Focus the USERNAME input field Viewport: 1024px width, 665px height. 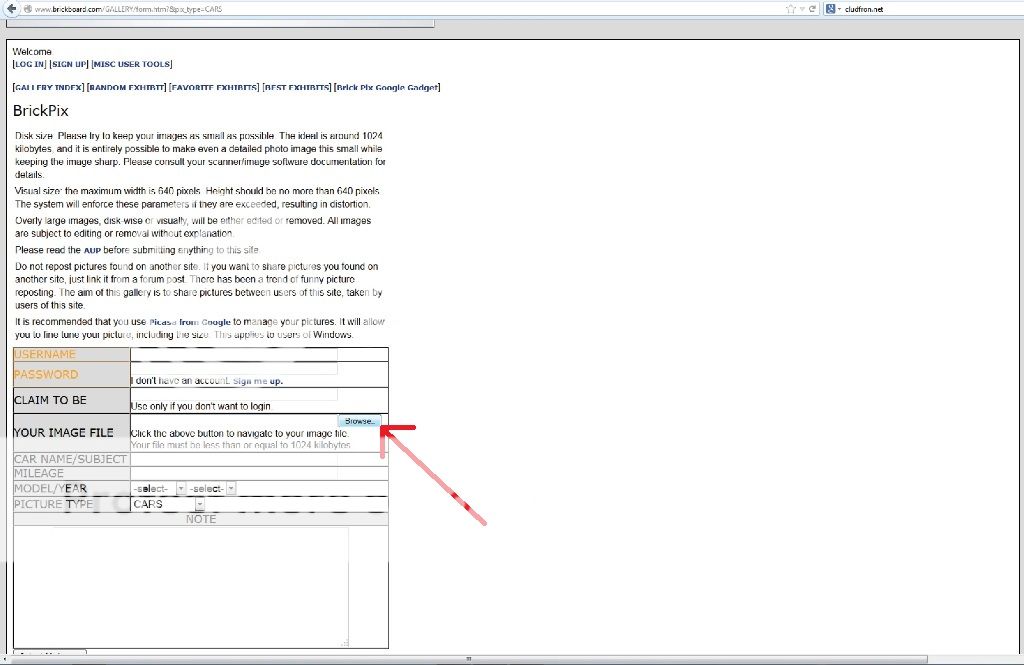click(x=234, y=354)
